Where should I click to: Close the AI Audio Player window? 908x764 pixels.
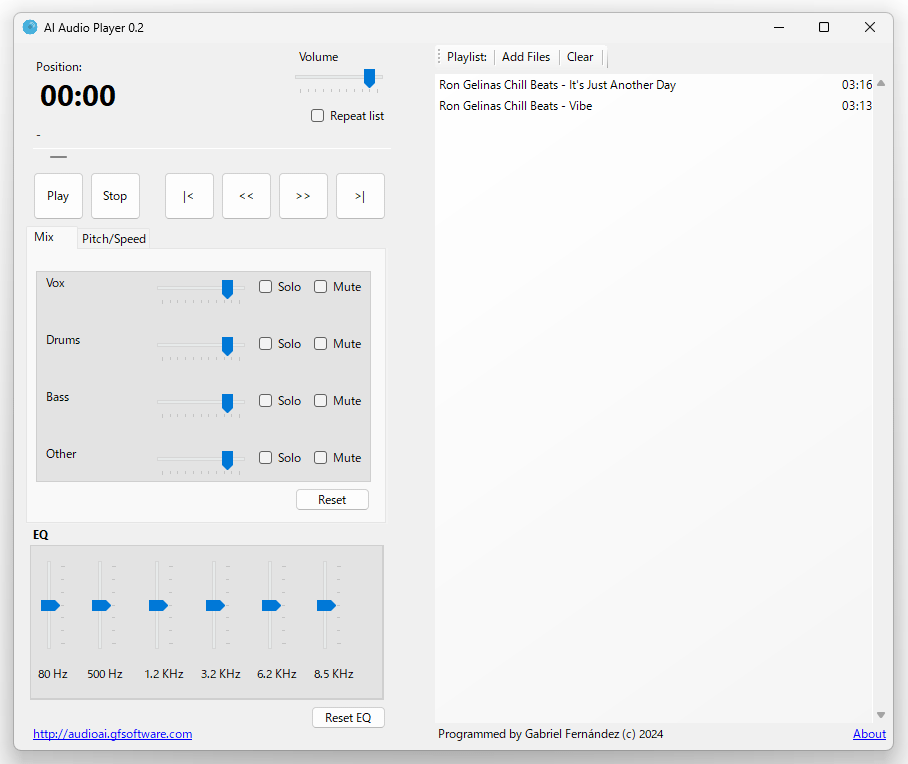tap(870, 27)
